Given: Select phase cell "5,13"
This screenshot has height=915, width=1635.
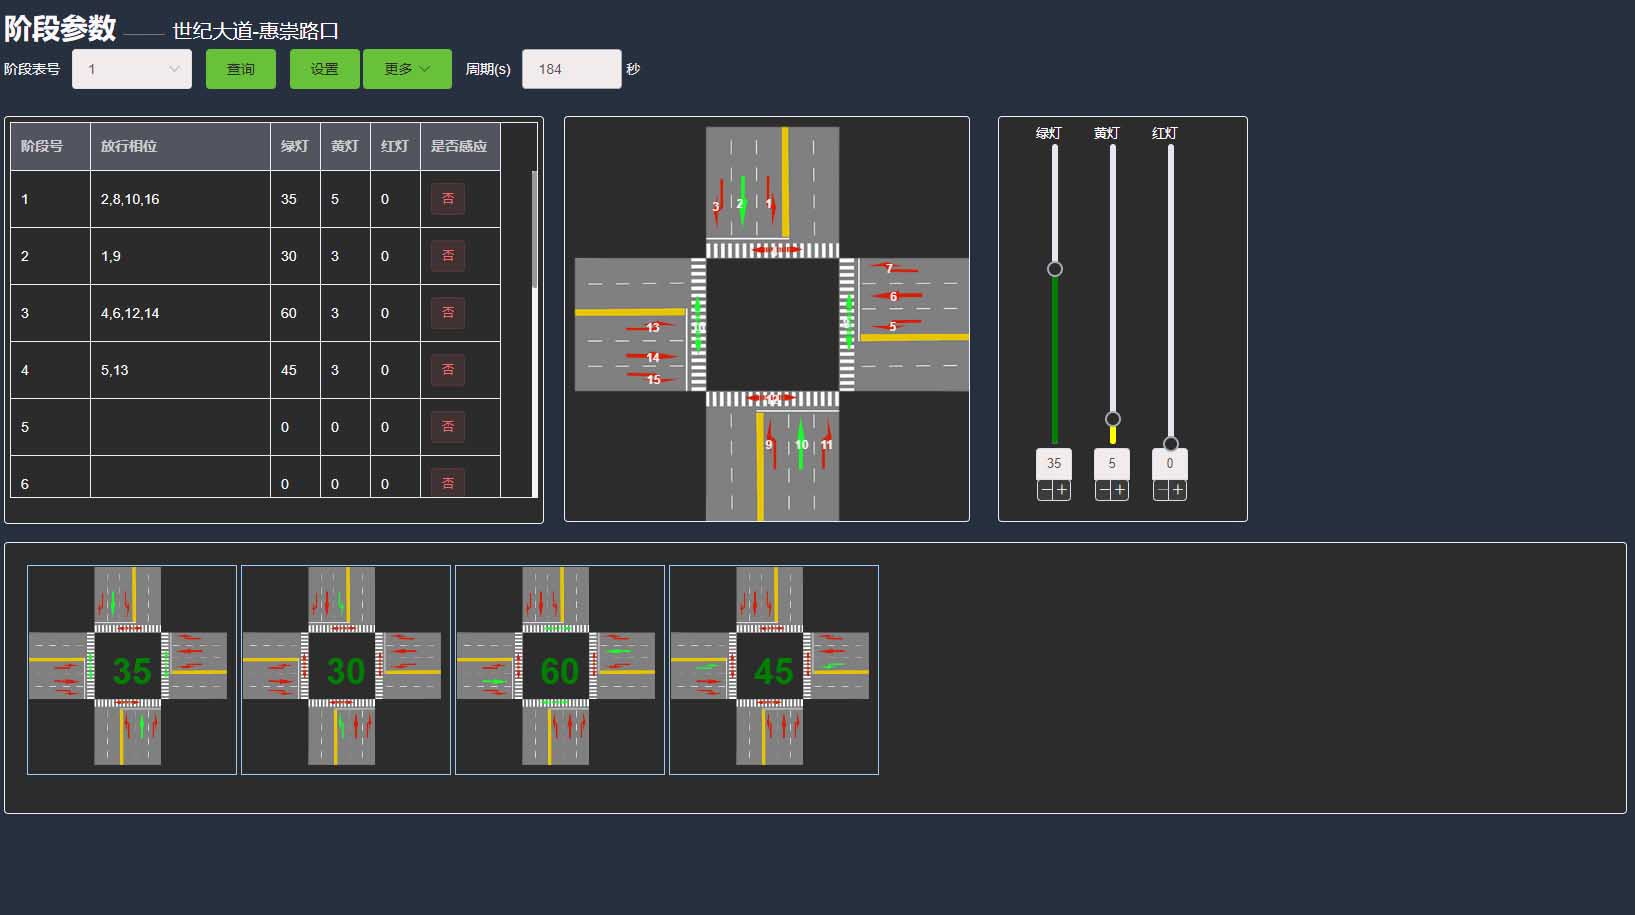Looking at the screenshot, I should [180, 370].
